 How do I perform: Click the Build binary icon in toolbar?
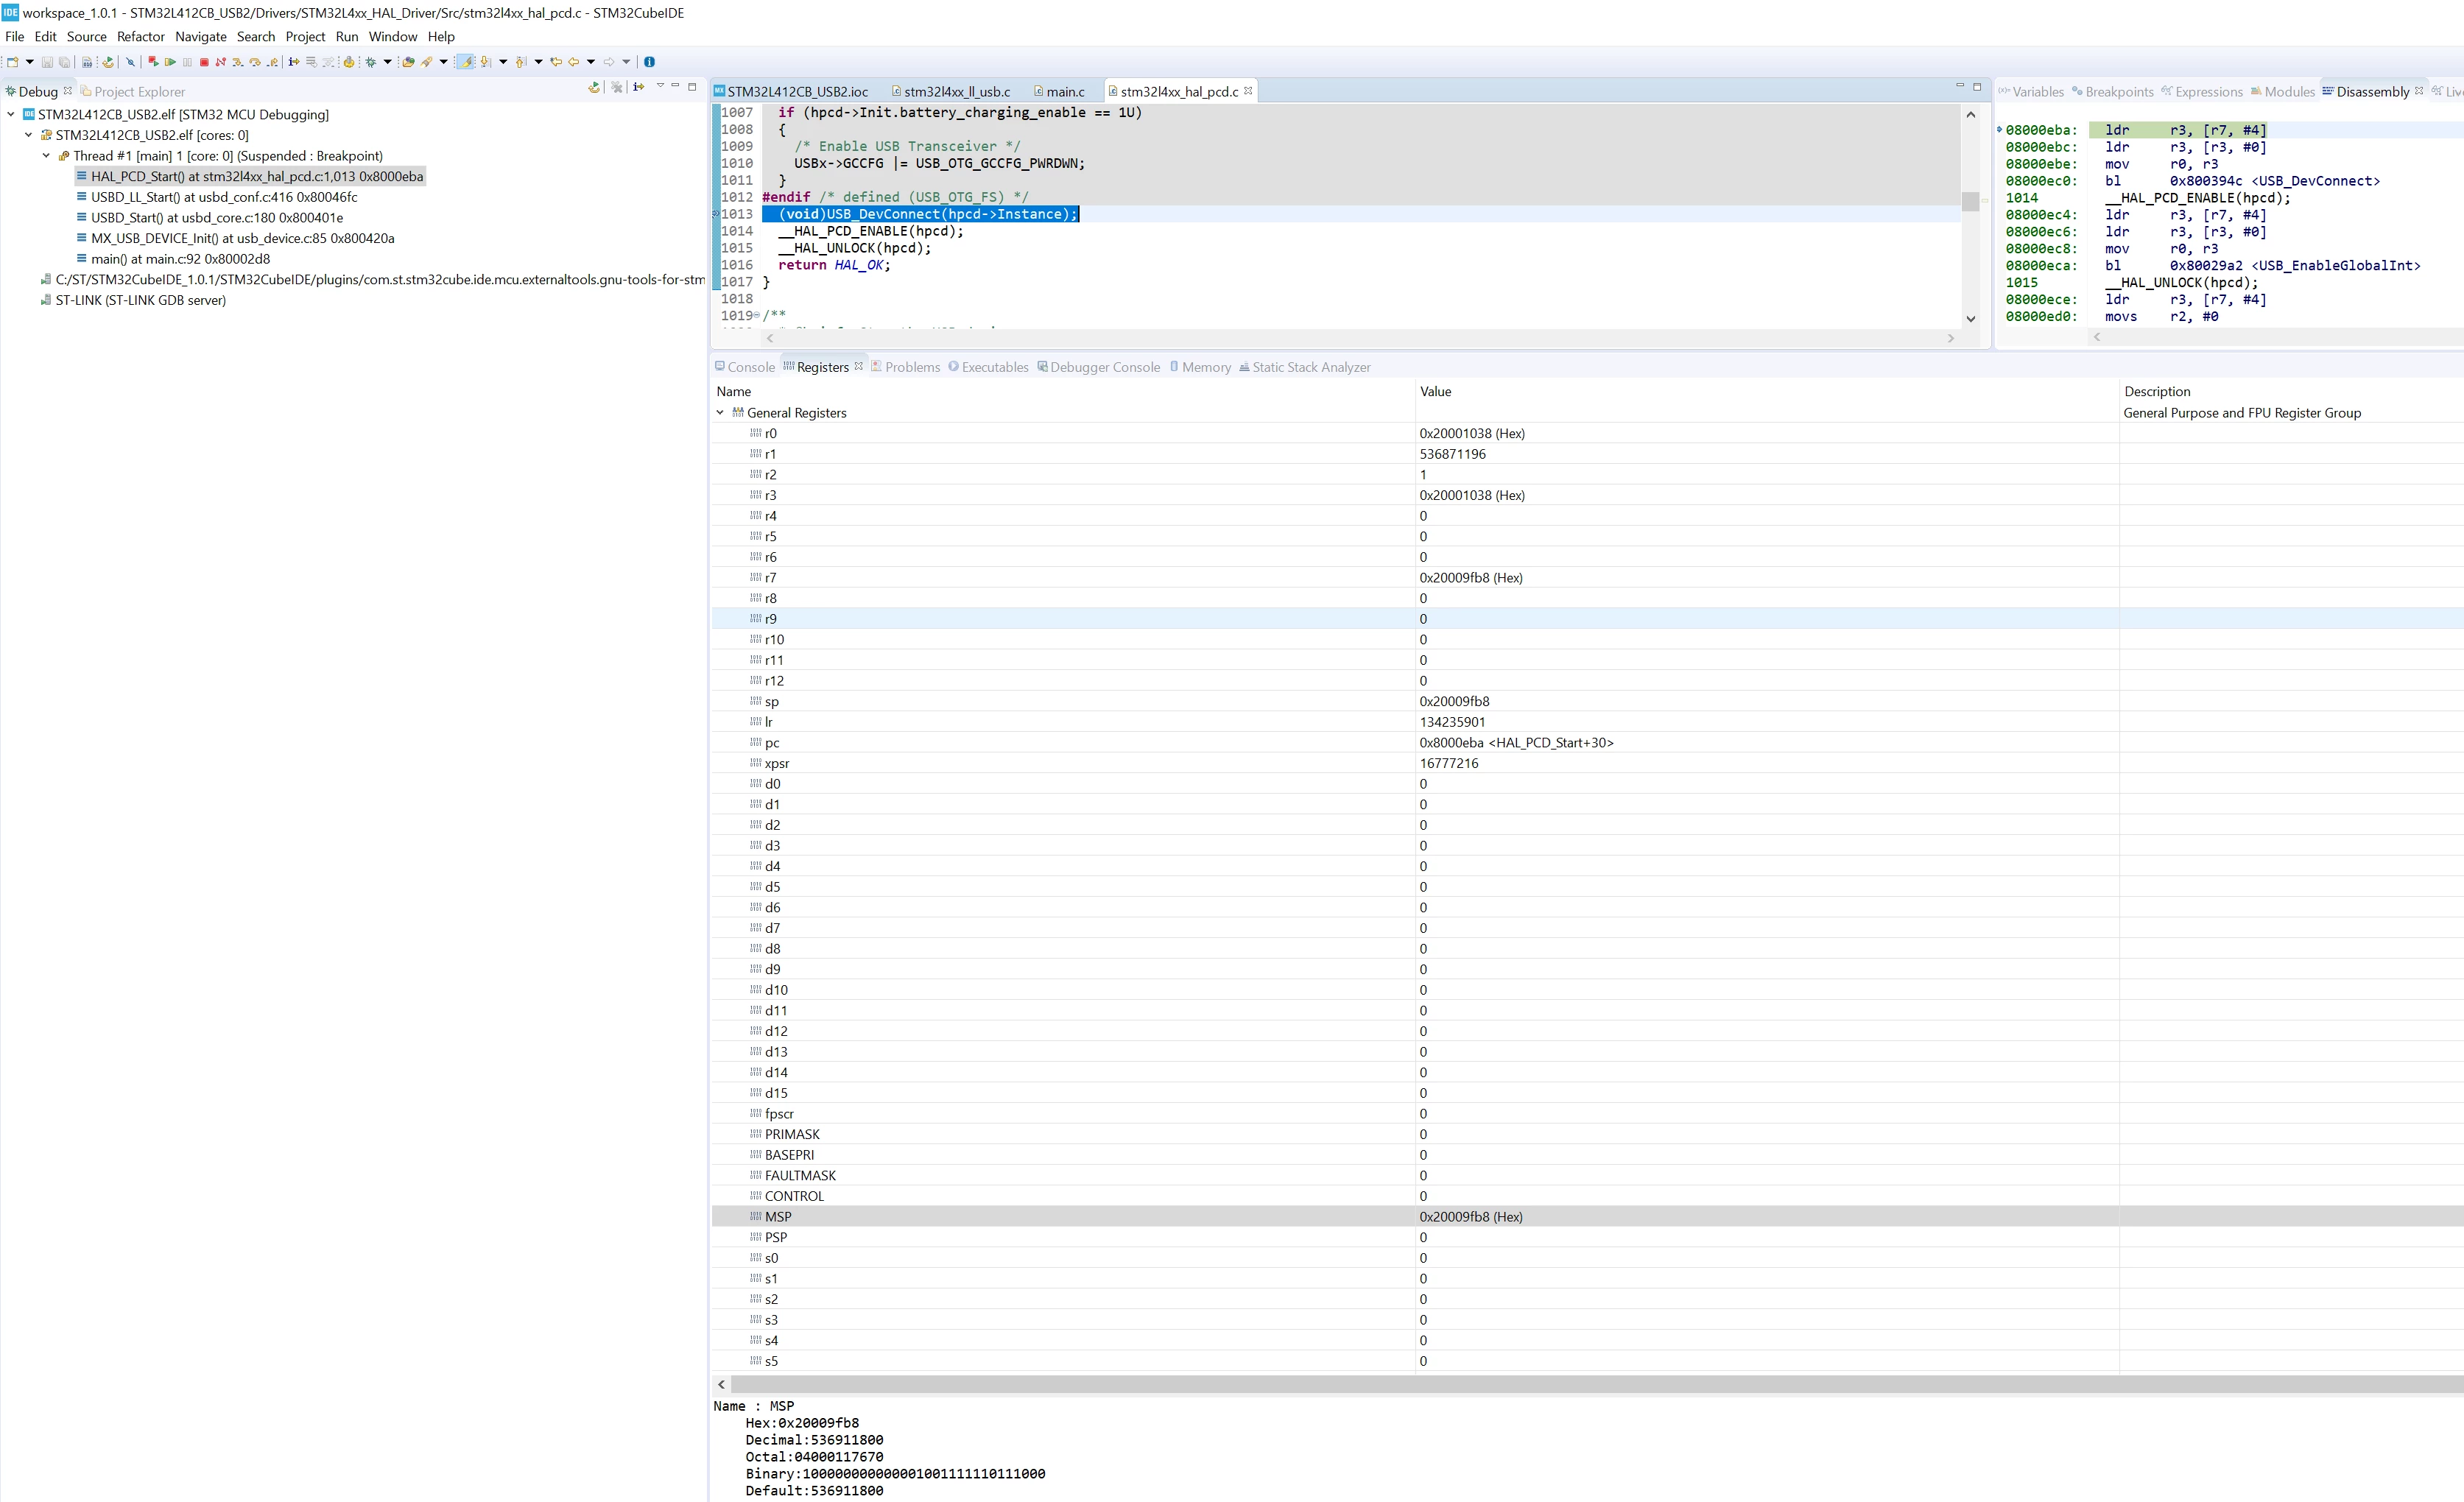tap(87, 62)
